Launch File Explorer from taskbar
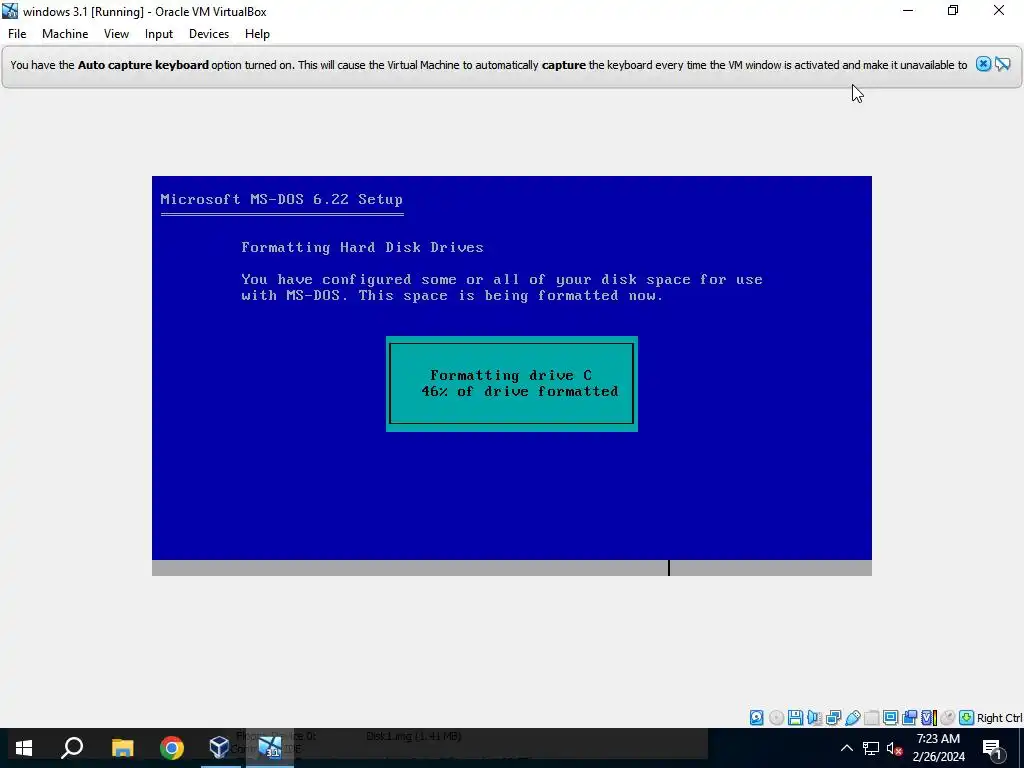 [x=122, y=748]
